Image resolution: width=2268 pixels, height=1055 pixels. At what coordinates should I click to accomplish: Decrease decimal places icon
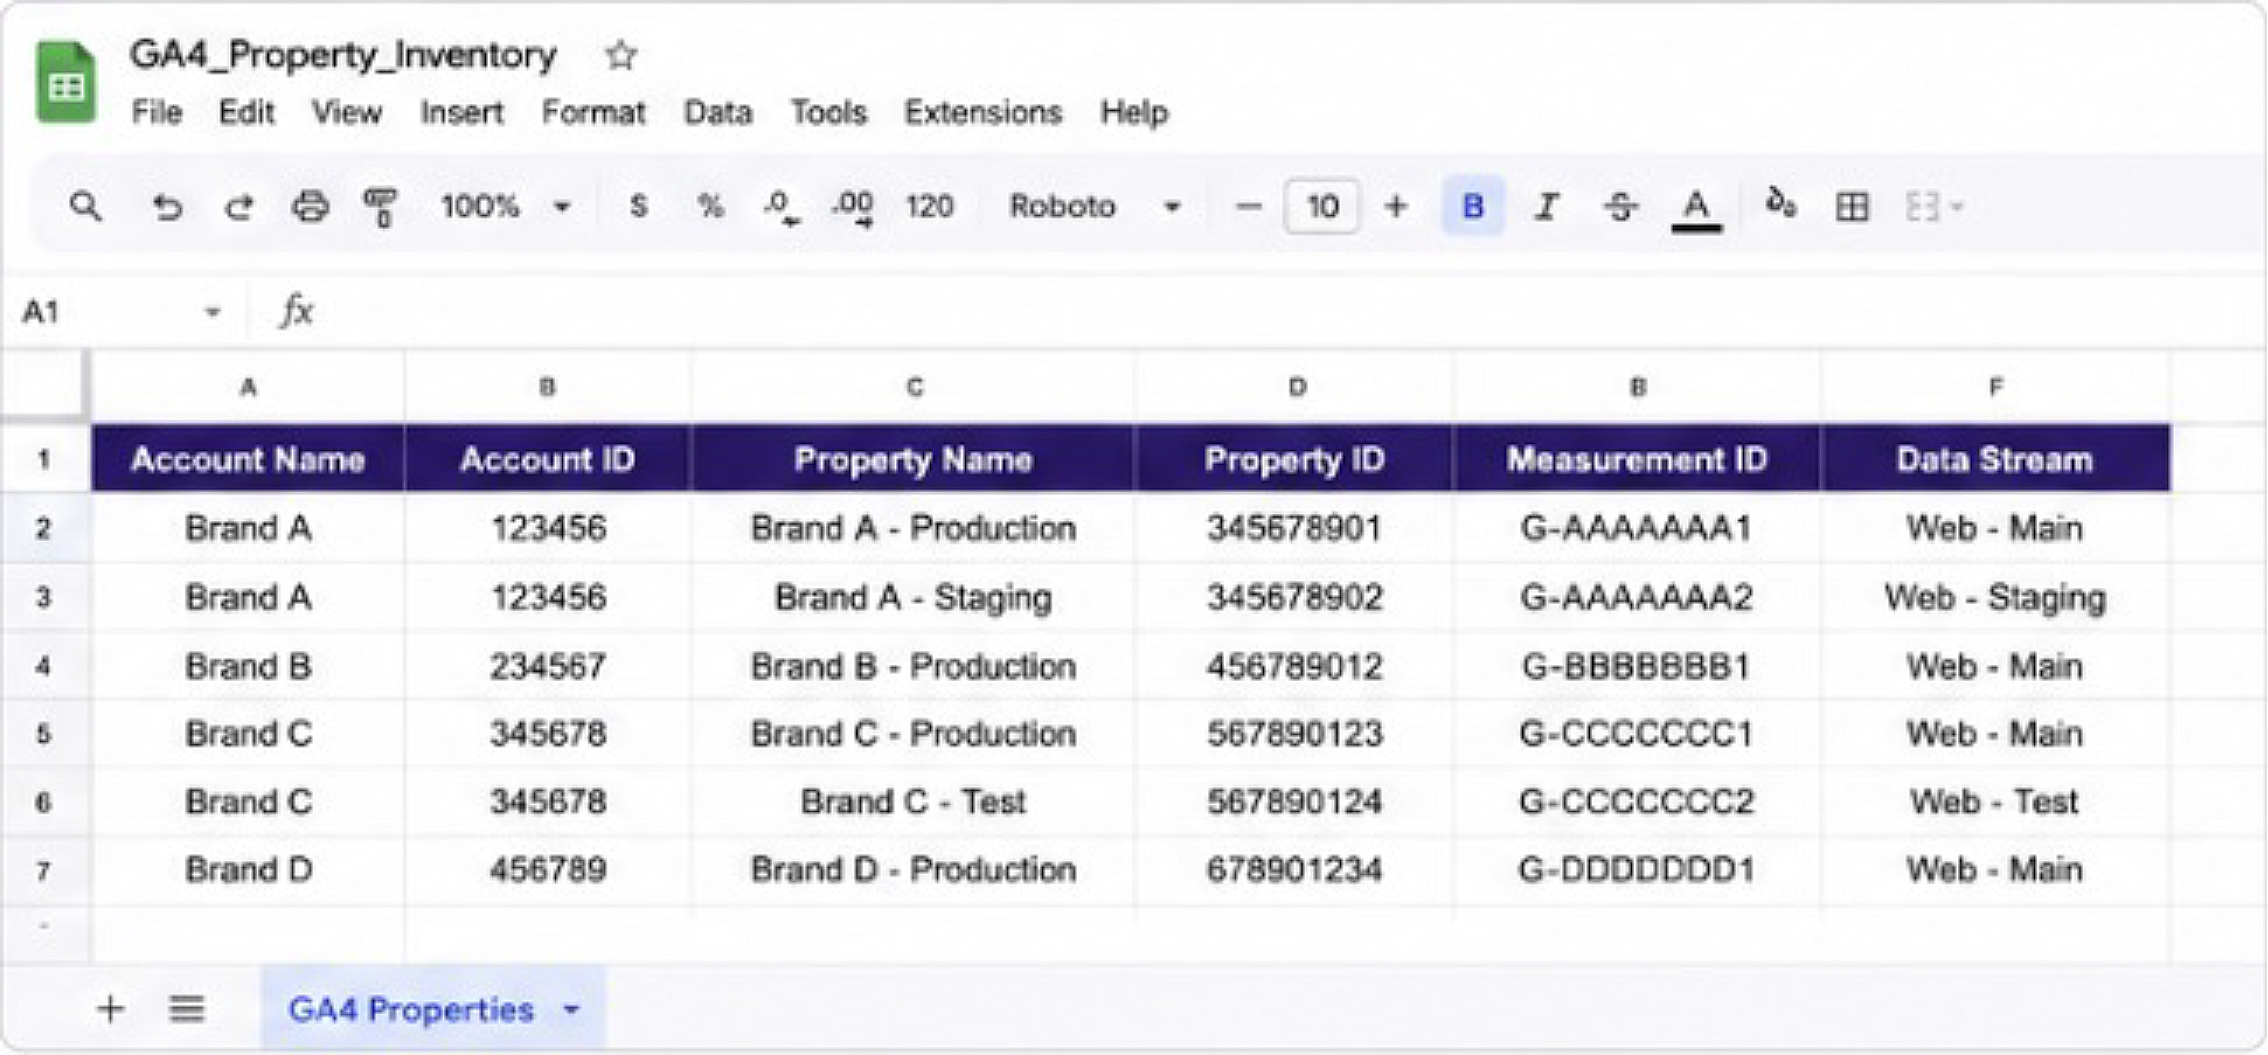click(781, 208)
